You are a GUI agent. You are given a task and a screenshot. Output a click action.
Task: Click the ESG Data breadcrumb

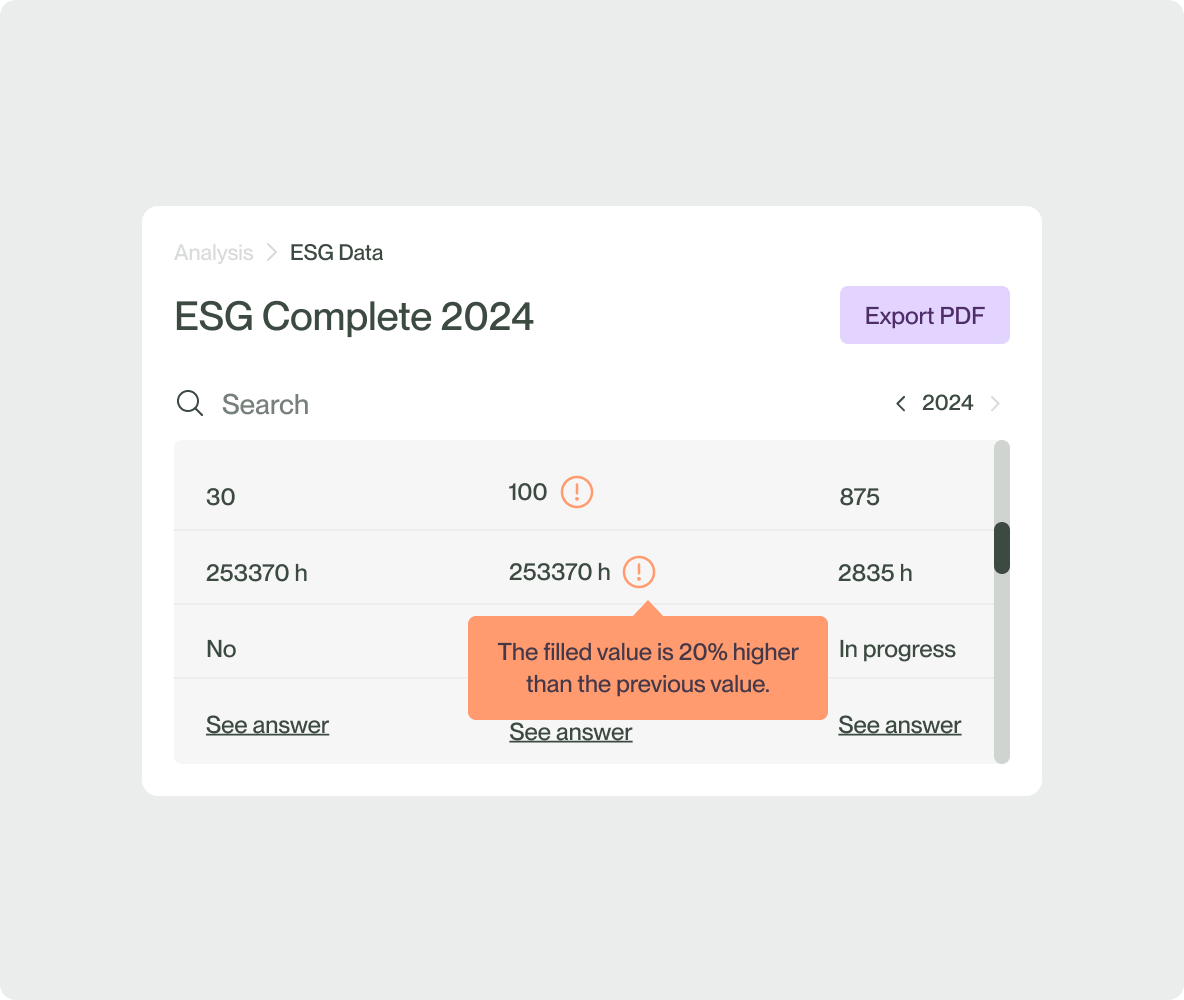pyautogui.click(x=336, y=253)
